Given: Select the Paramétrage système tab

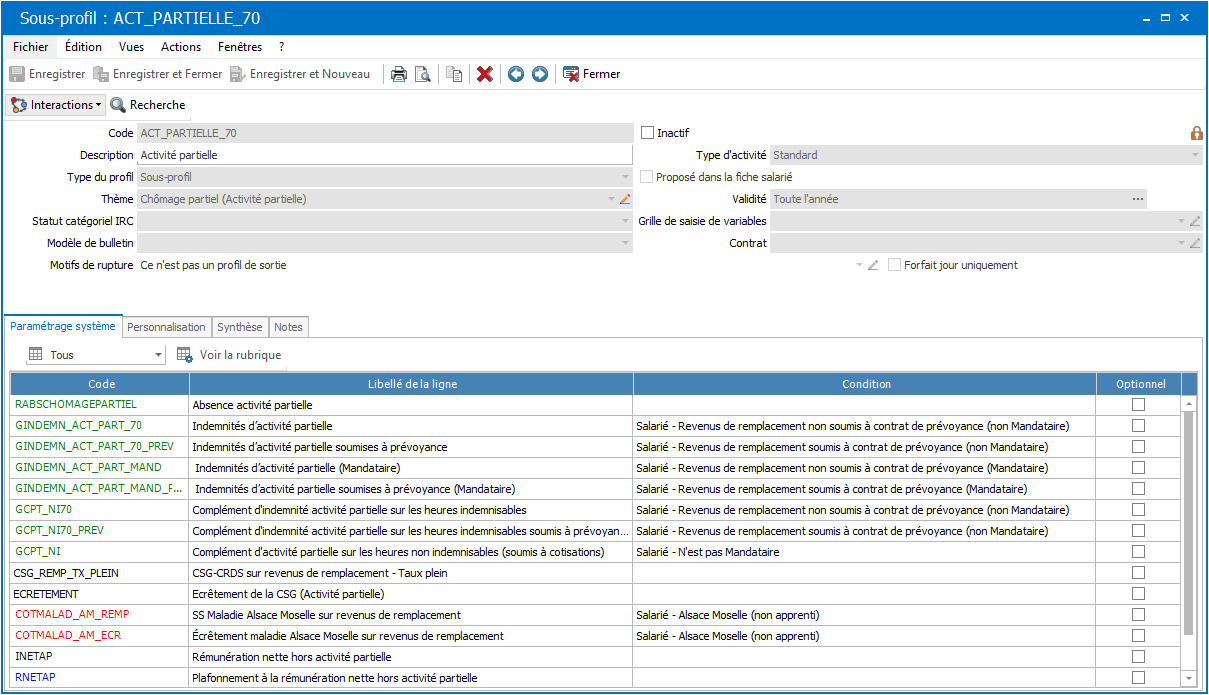Looking at the screenshot, I should pos(63,326).
